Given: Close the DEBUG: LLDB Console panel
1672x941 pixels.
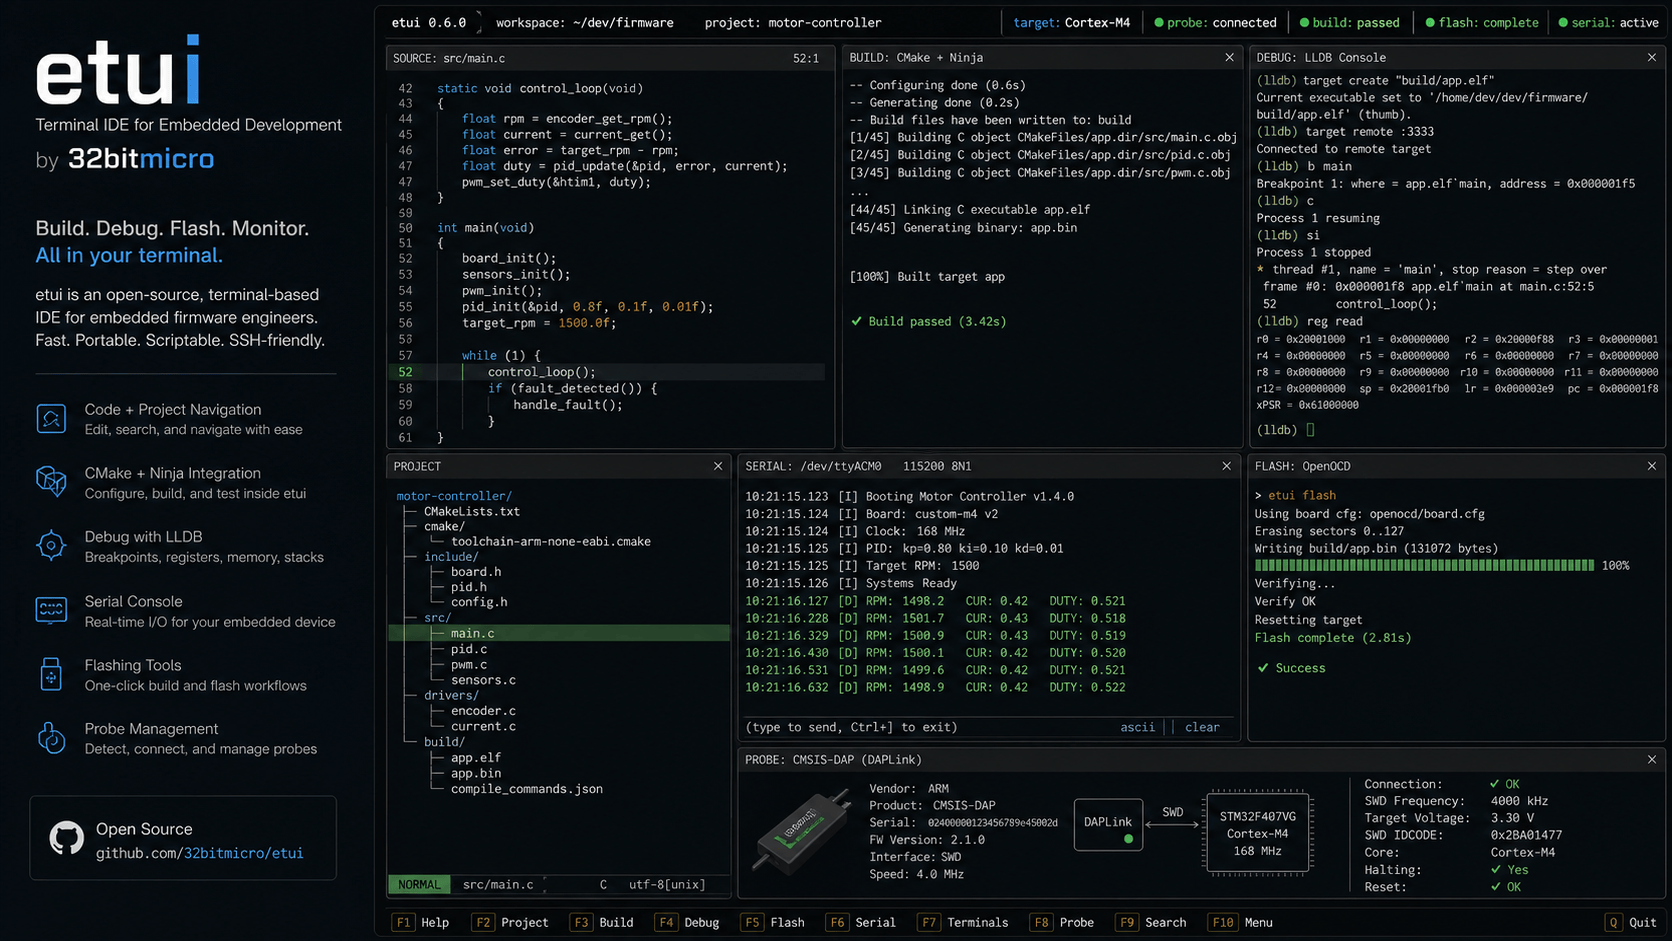Looking at the screenshot, I should pyautogui.click(x=1651, y=58).
